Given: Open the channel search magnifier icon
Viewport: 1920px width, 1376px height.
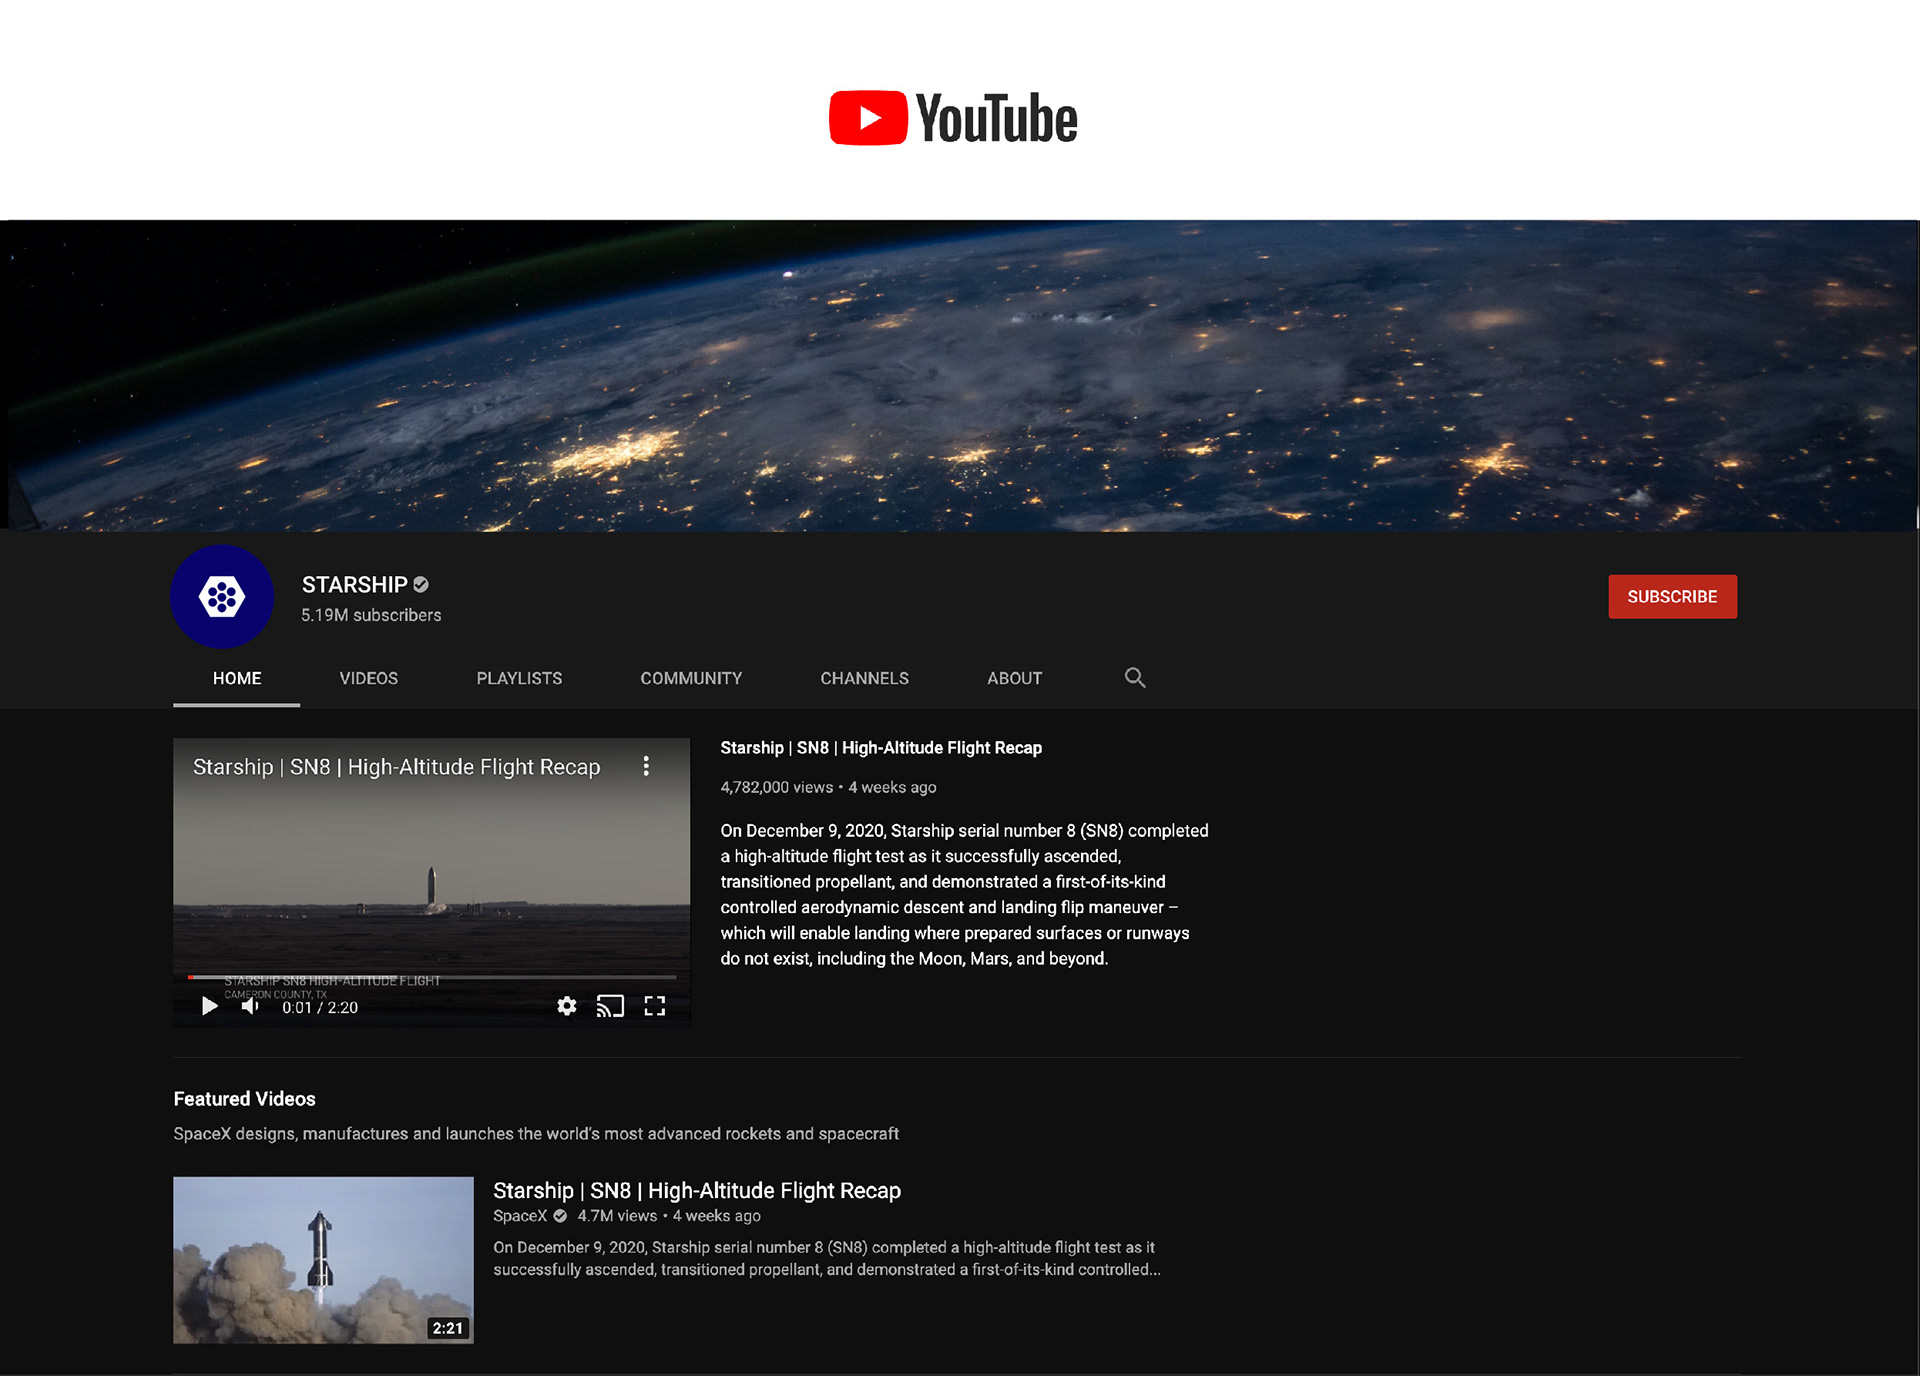Looking at the screenshot, I should pos(1134,678).
